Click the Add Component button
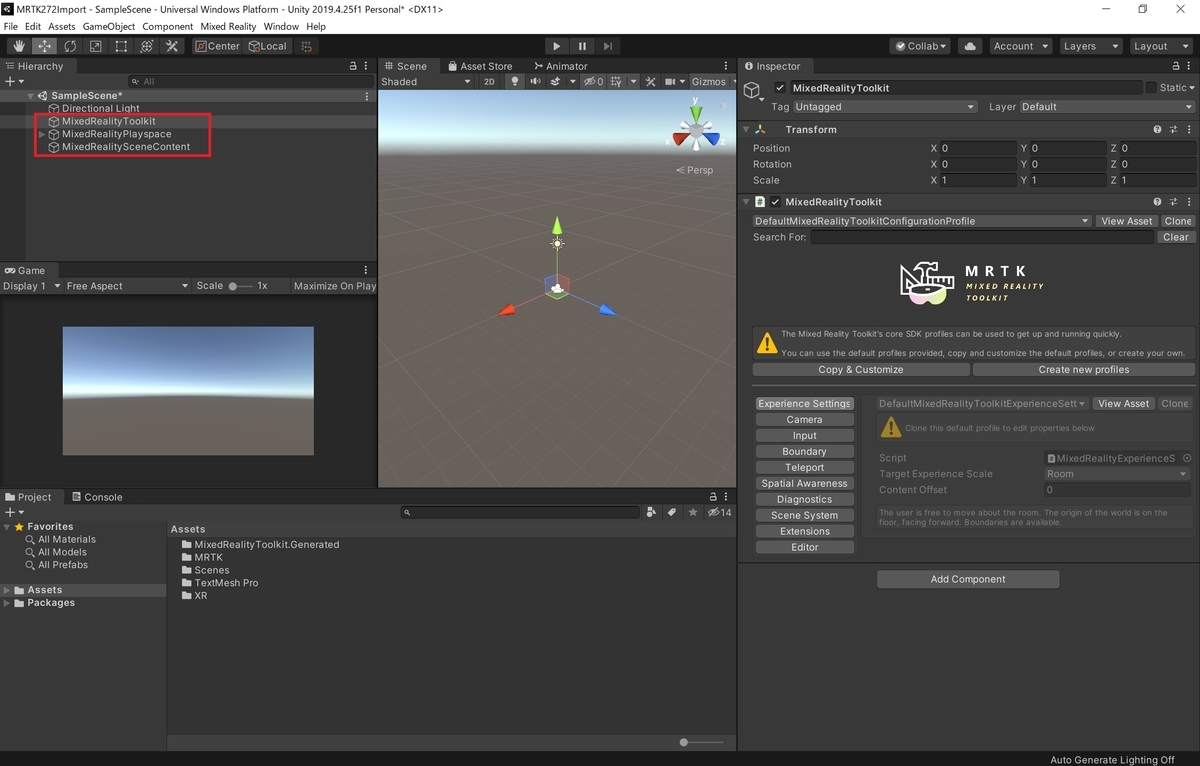This screenshot has height=766, width=1200. click(968, 579)
